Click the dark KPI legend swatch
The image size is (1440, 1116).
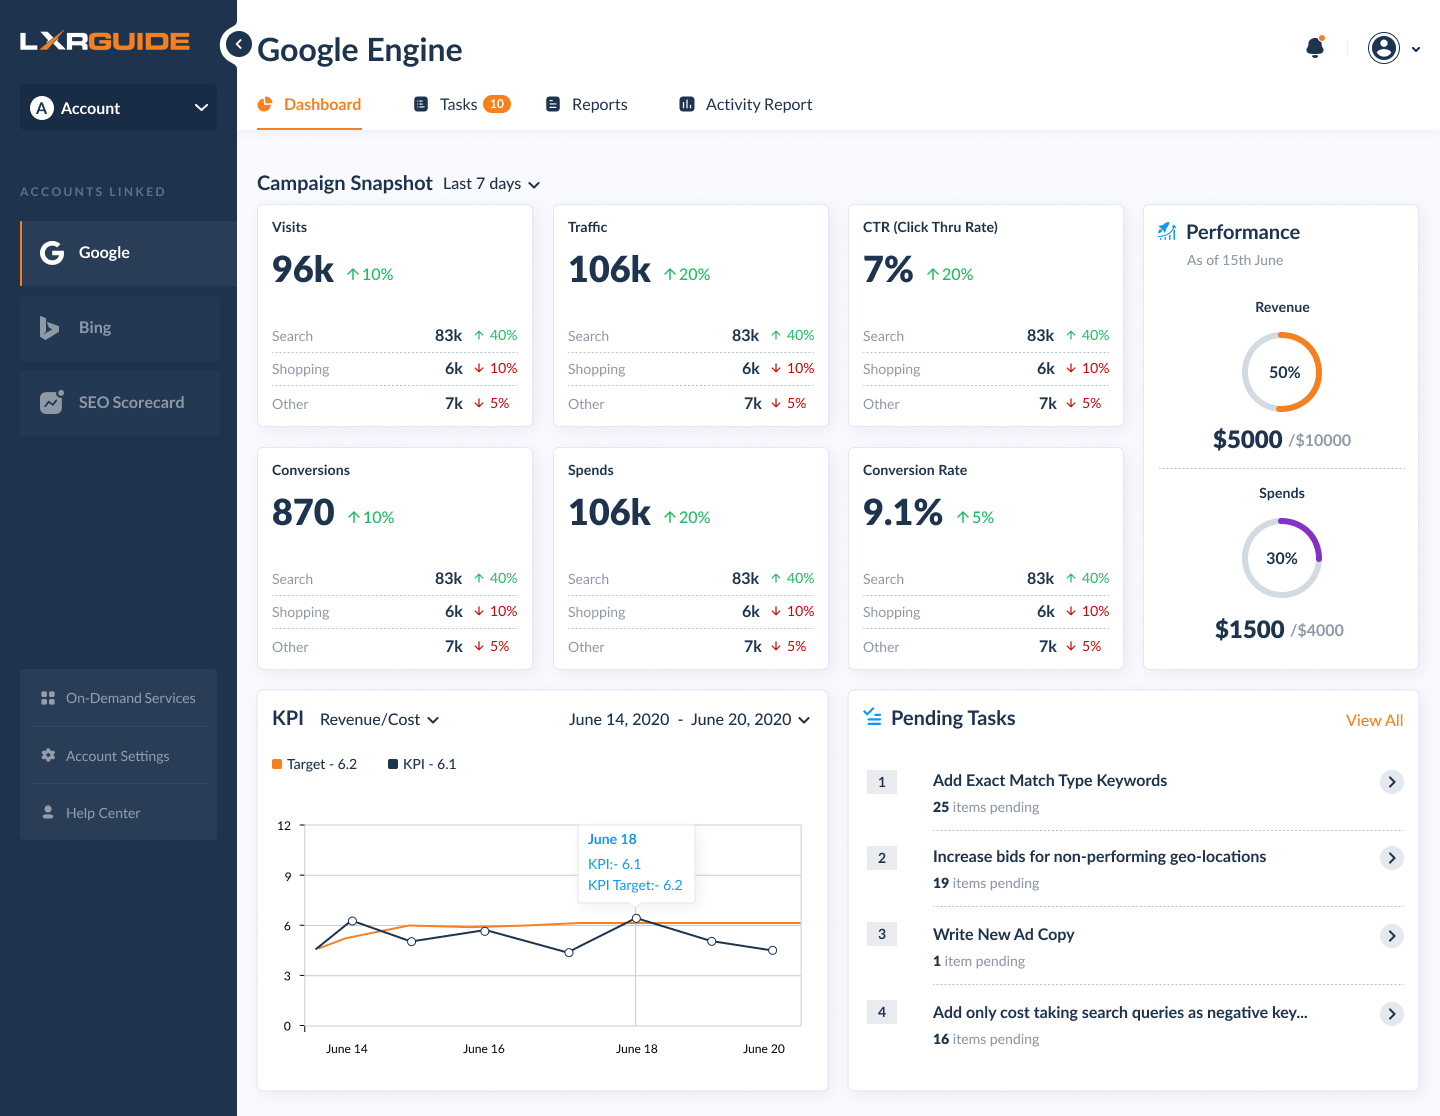click(393, 764)
